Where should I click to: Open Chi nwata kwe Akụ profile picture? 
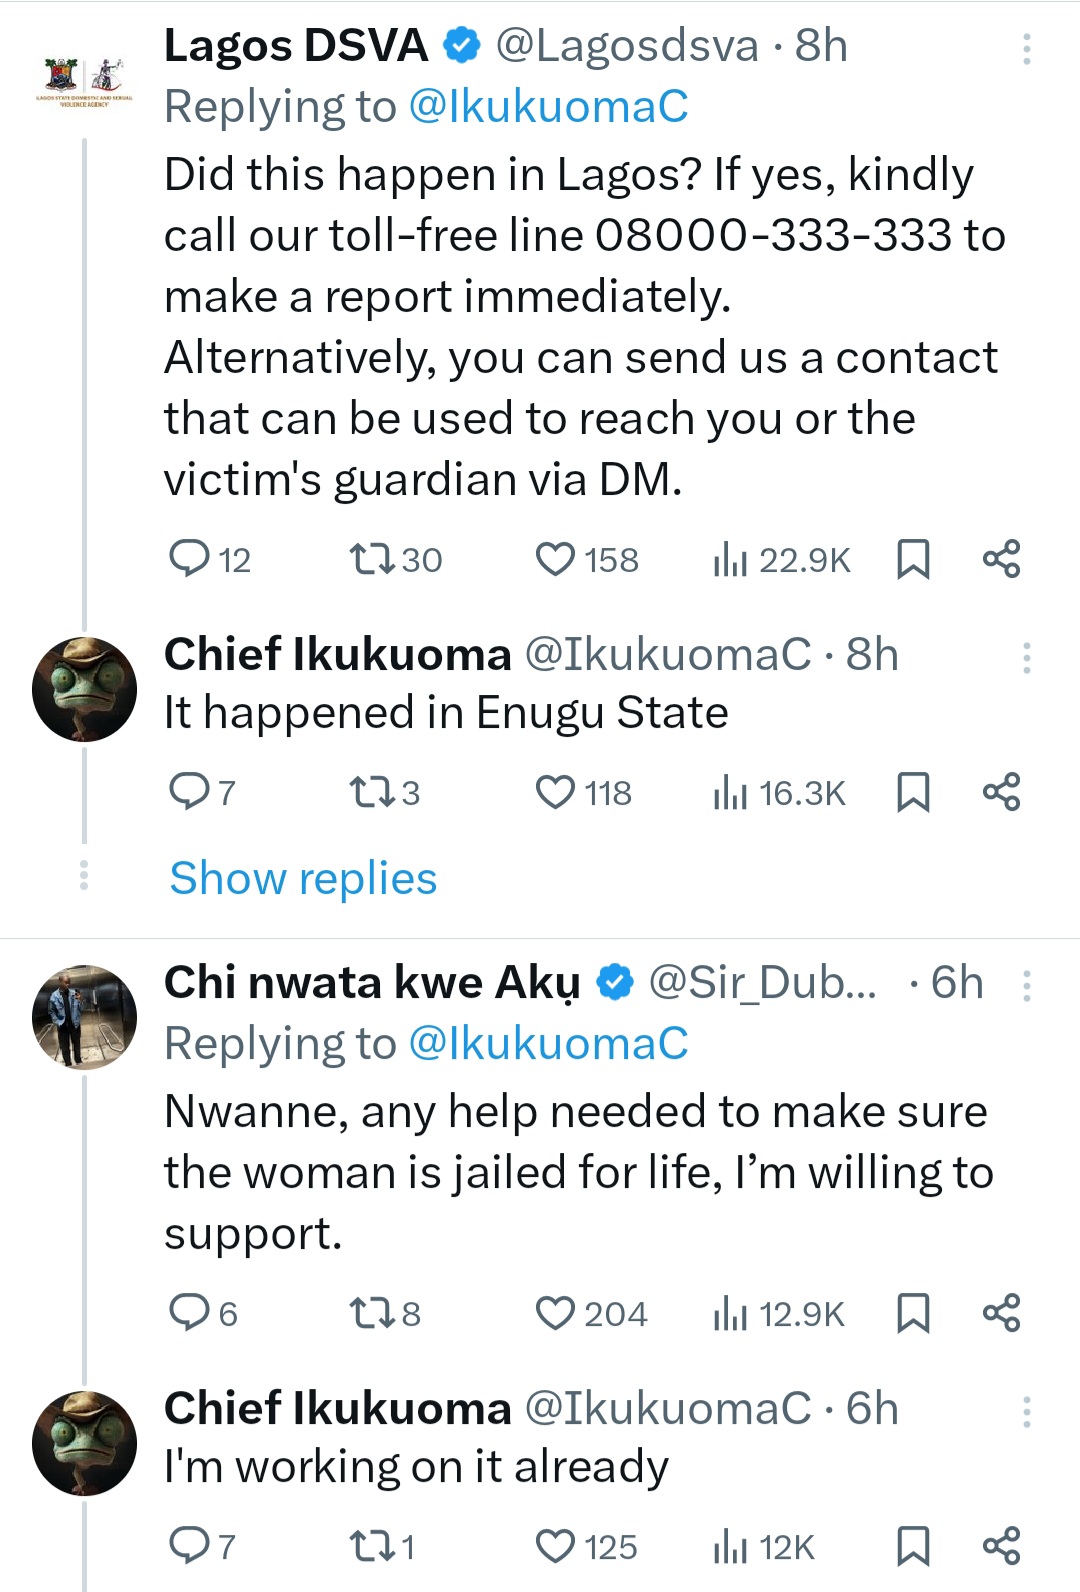click(x=84, y=1017)
